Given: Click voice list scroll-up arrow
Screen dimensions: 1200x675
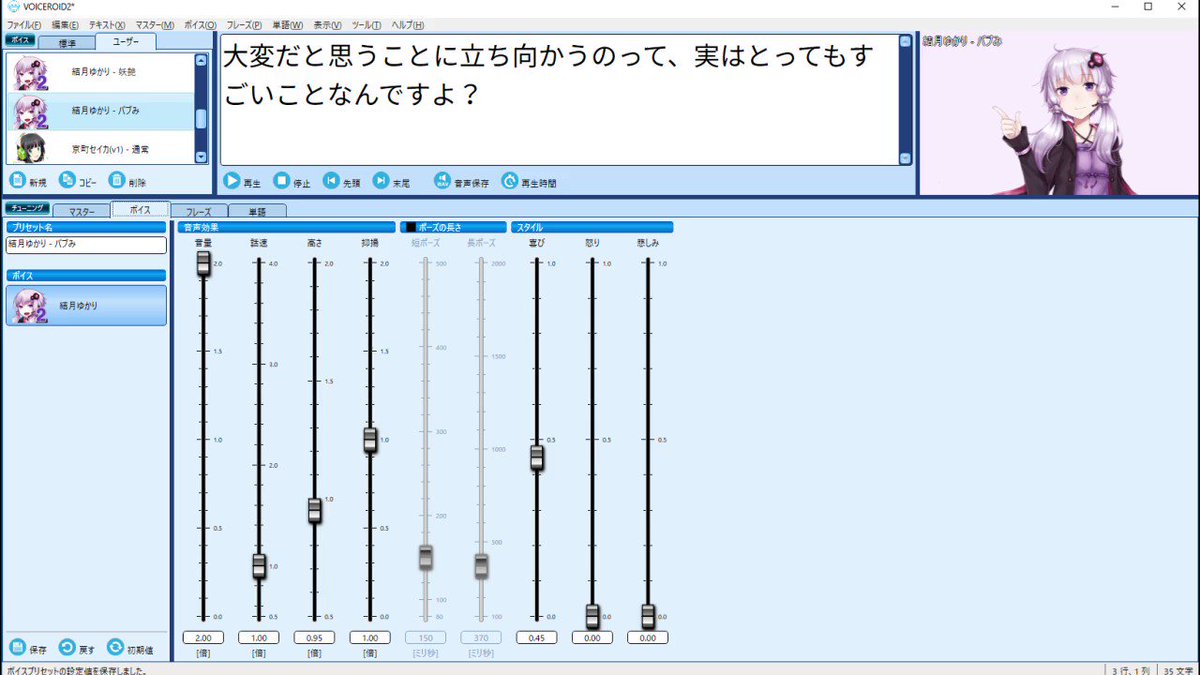Looking at the screenshot, I should (x=201, y=60).
